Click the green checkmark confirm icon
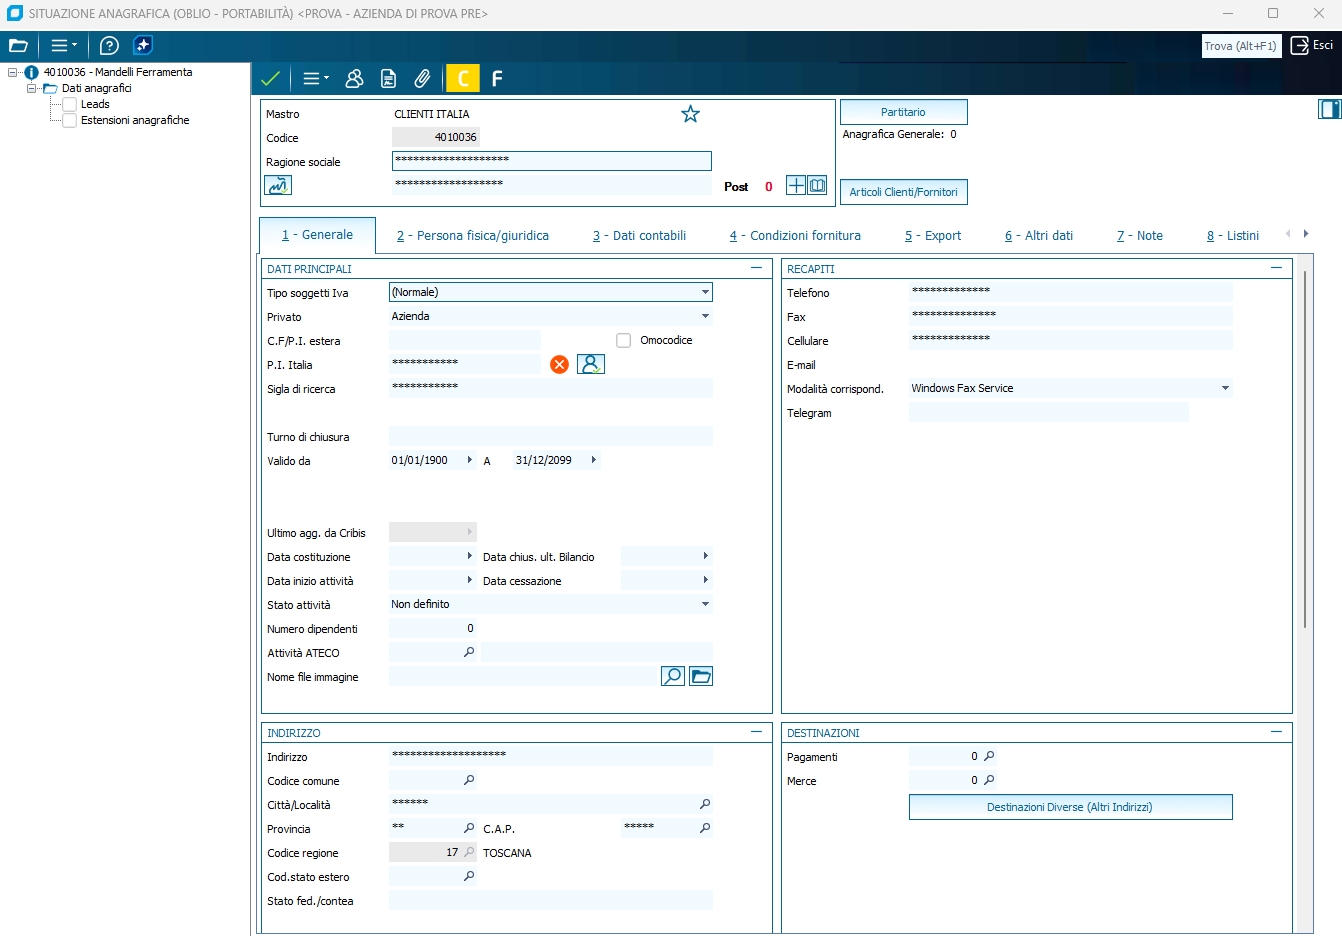The width and height of the screenshot is (1342, 936). tap(270, 78)
